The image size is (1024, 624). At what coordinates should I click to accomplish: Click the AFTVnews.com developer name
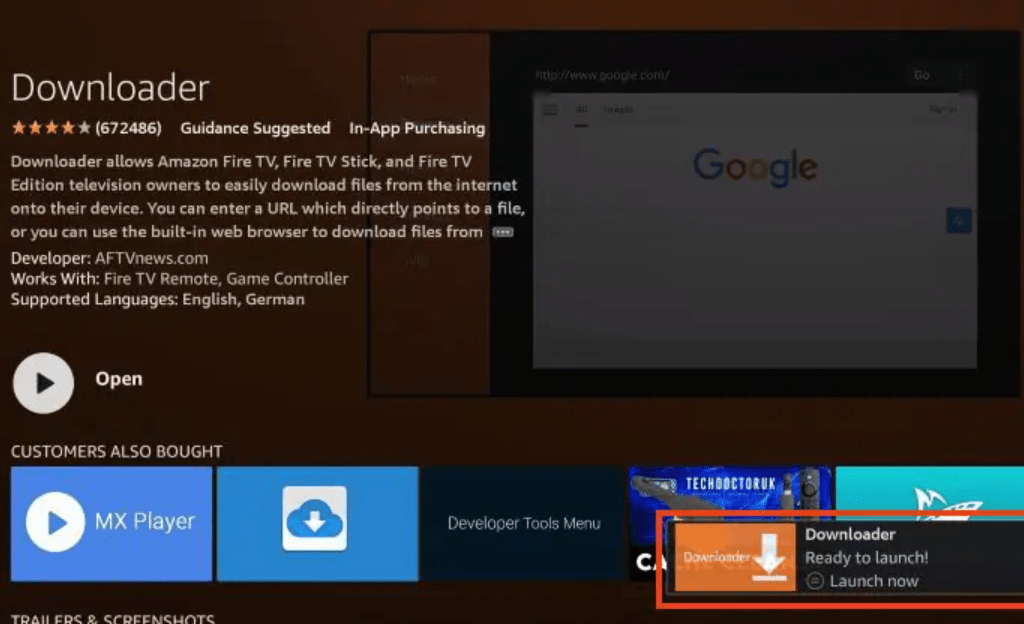pos(152,258)
